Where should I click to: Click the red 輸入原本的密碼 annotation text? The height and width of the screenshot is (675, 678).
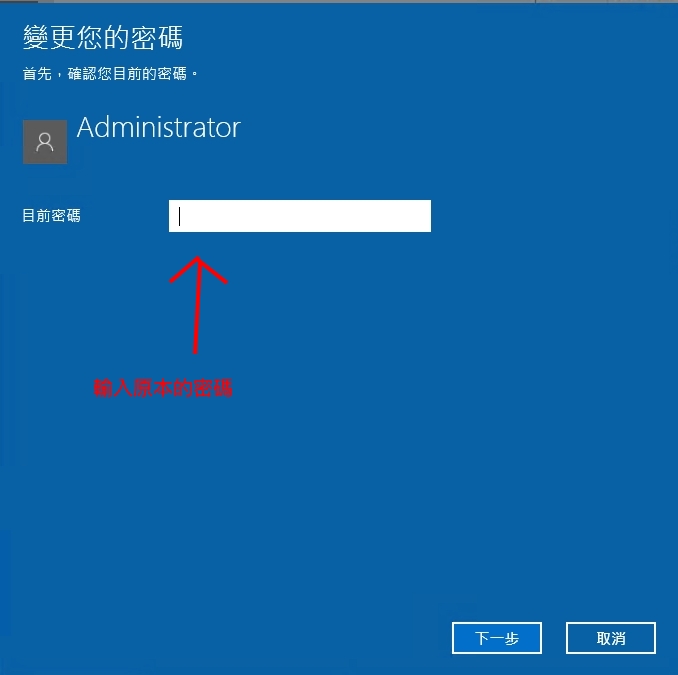click(163, 388)
